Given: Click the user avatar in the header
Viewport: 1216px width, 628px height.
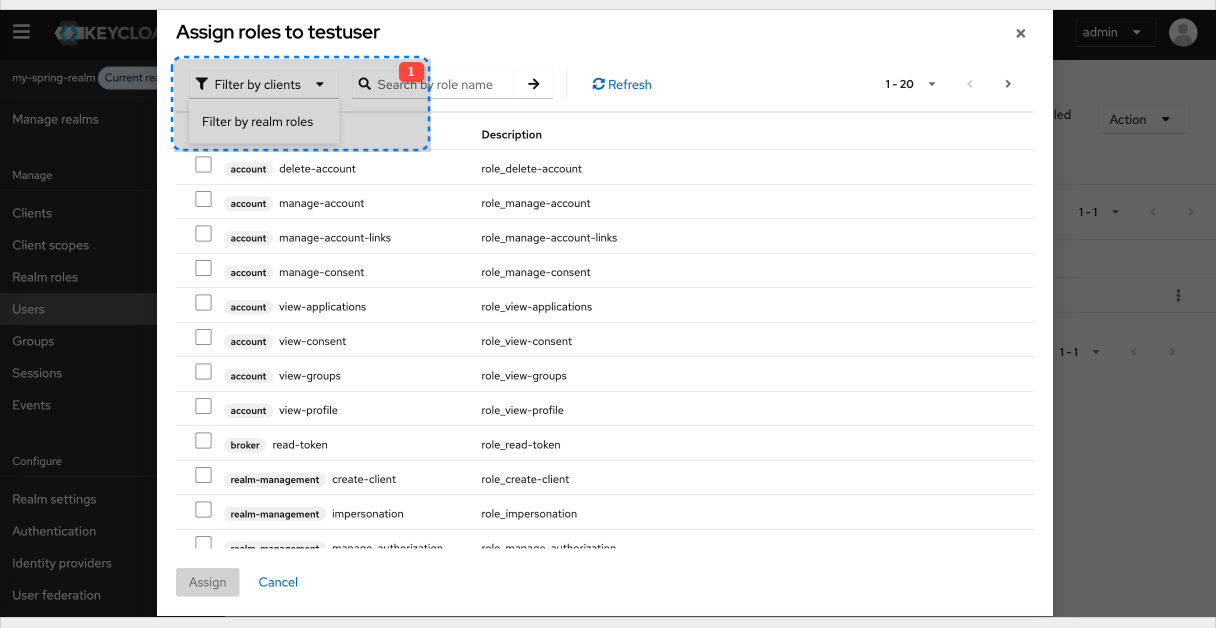Looking at the screenshot, I should pyautogui.click(x=1183, y=32).
